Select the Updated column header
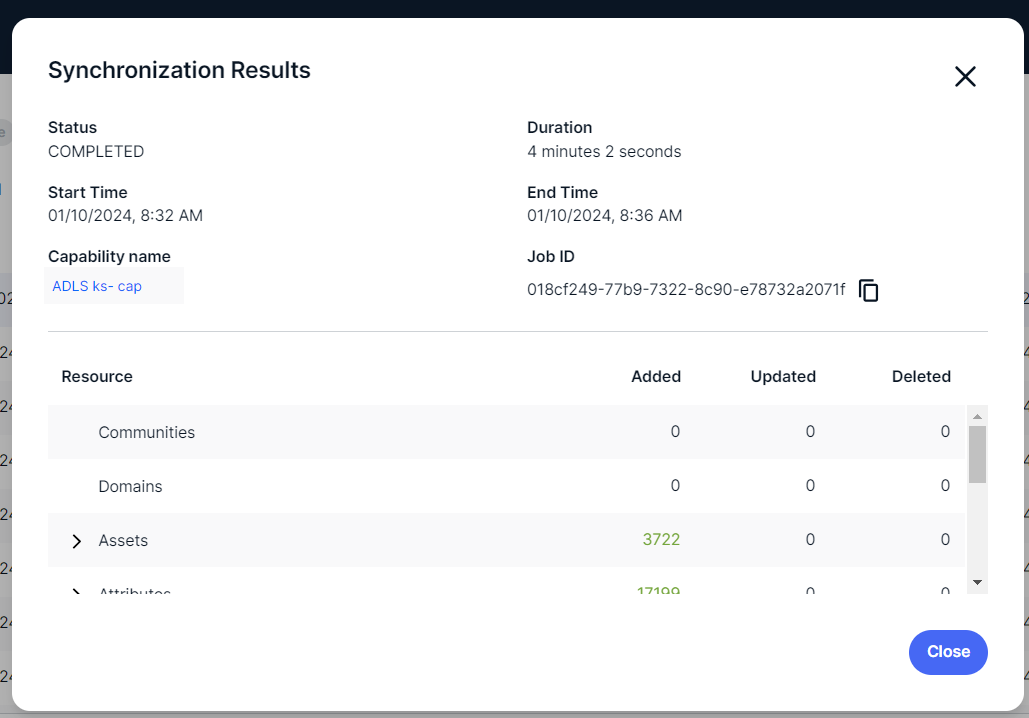This screenshot has width=1029, height=718. click(x=783, y=377)
